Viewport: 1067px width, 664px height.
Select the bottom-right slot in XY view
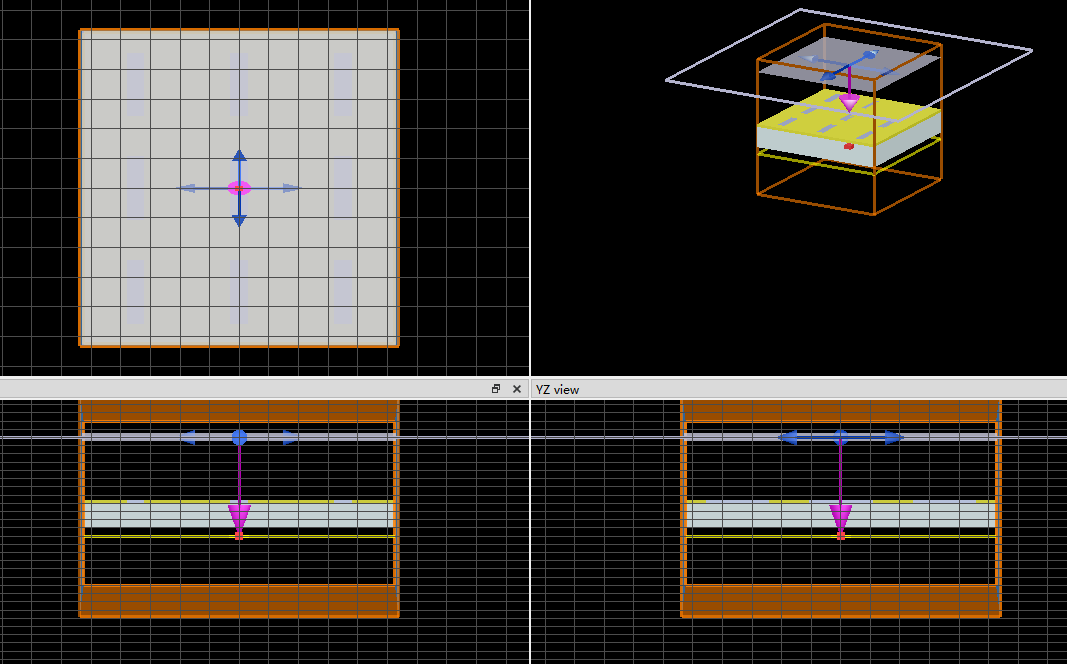click(342, 291)
